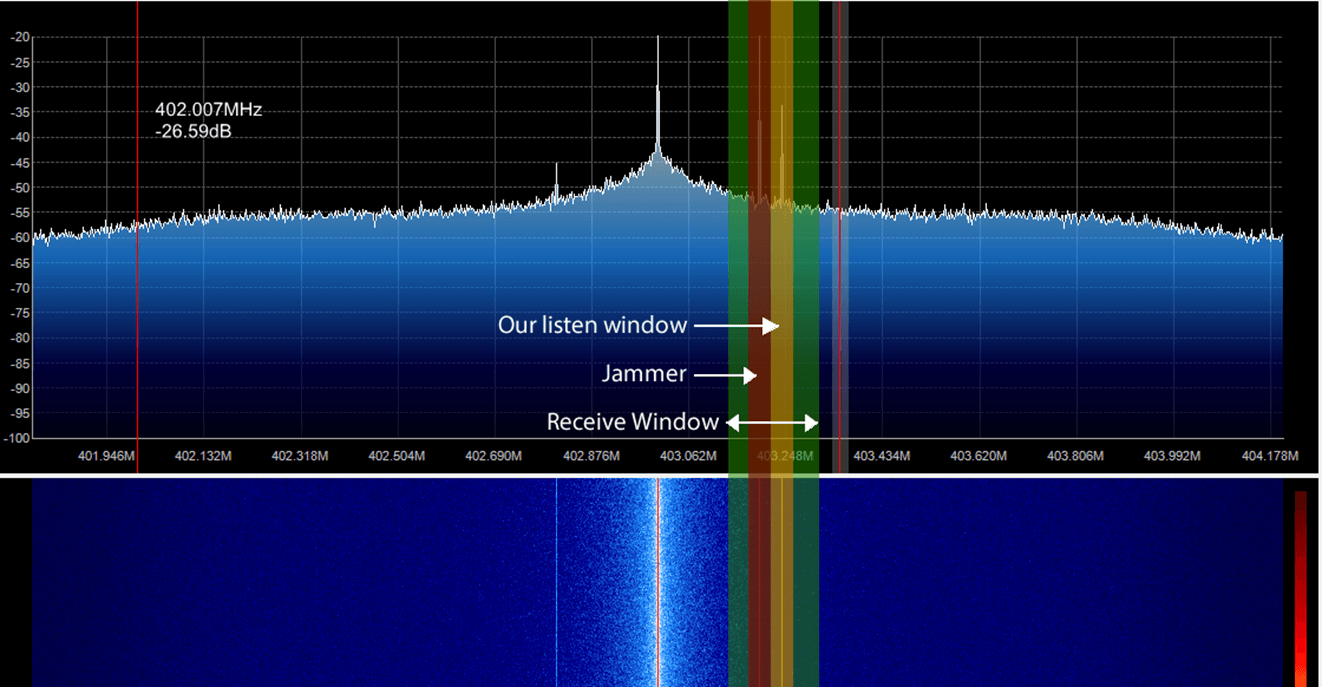This screenshot has width=1322, height=687.
Task: Click the thin cyan line in waterfall
Action: click(556, 582)
